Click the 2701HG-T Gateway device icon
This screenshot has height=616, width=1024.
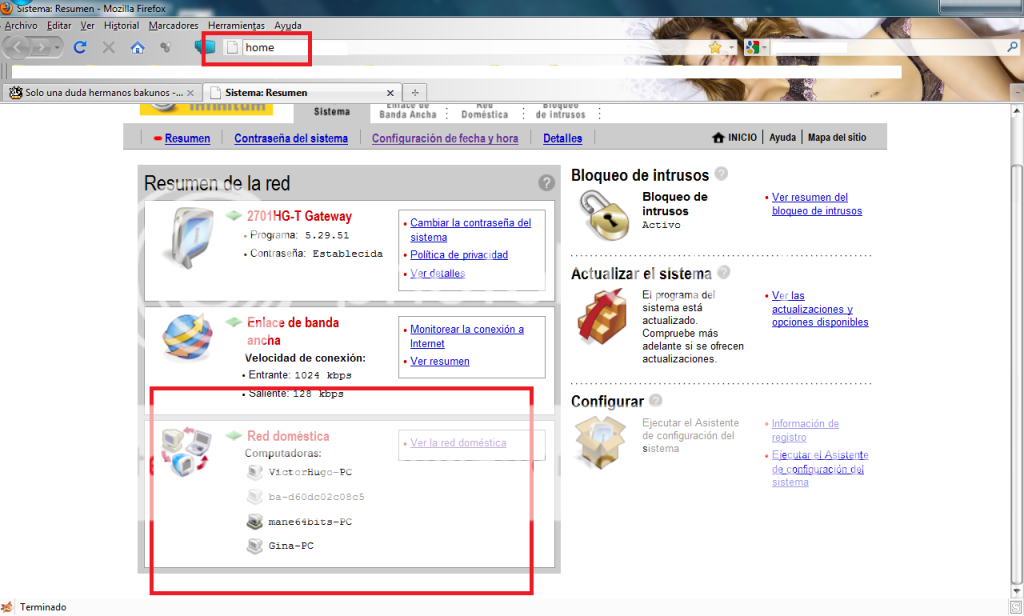tap(190, 238)
